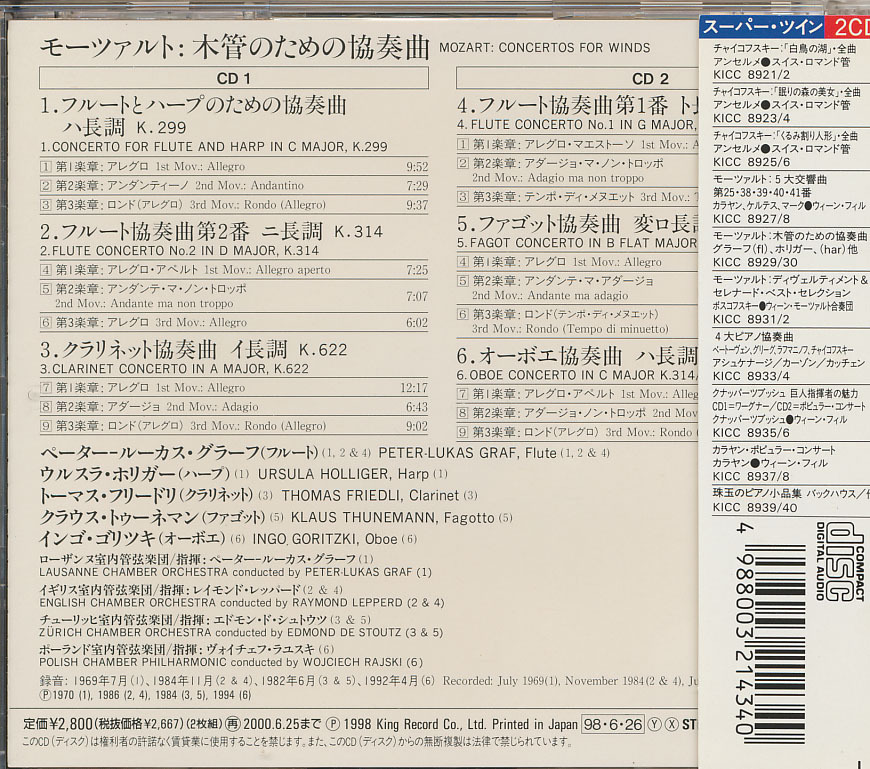Screen dimensions: 870x769
Task: Click catalog number KICC 8933/4
Action: 751,376
